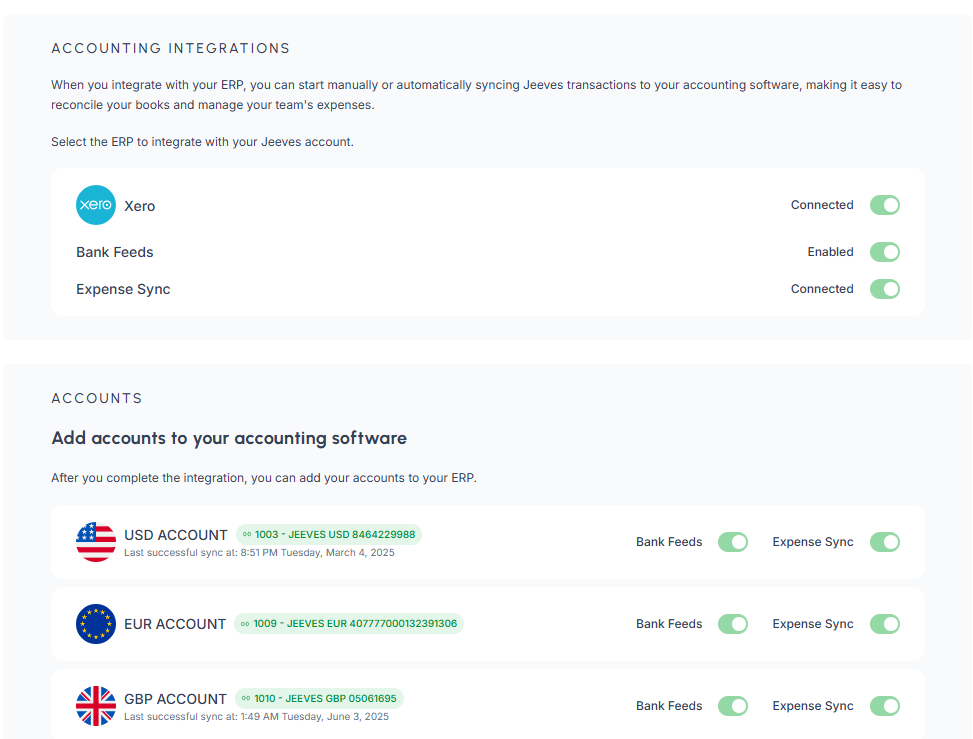Click the UK flag icon
The width and height of the screenshot is (973, 739).
pos(96,706)
